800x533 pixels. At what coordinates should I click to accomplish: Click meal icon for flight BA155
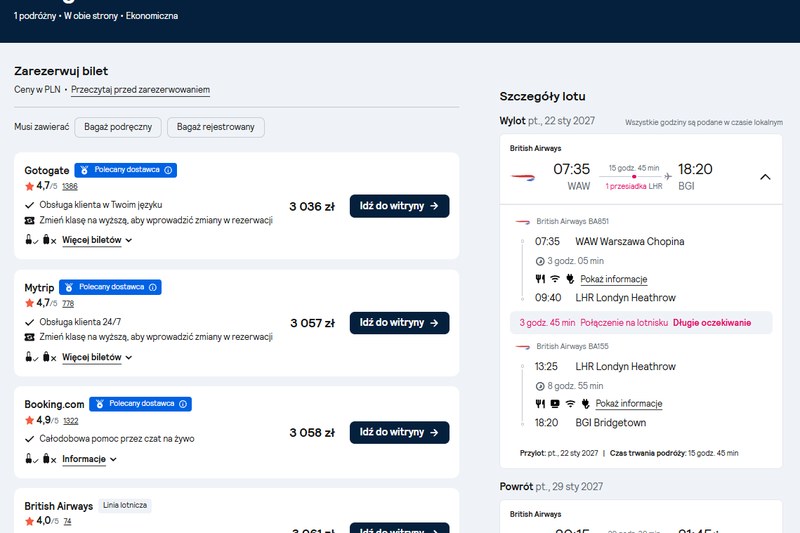(540, 404)
